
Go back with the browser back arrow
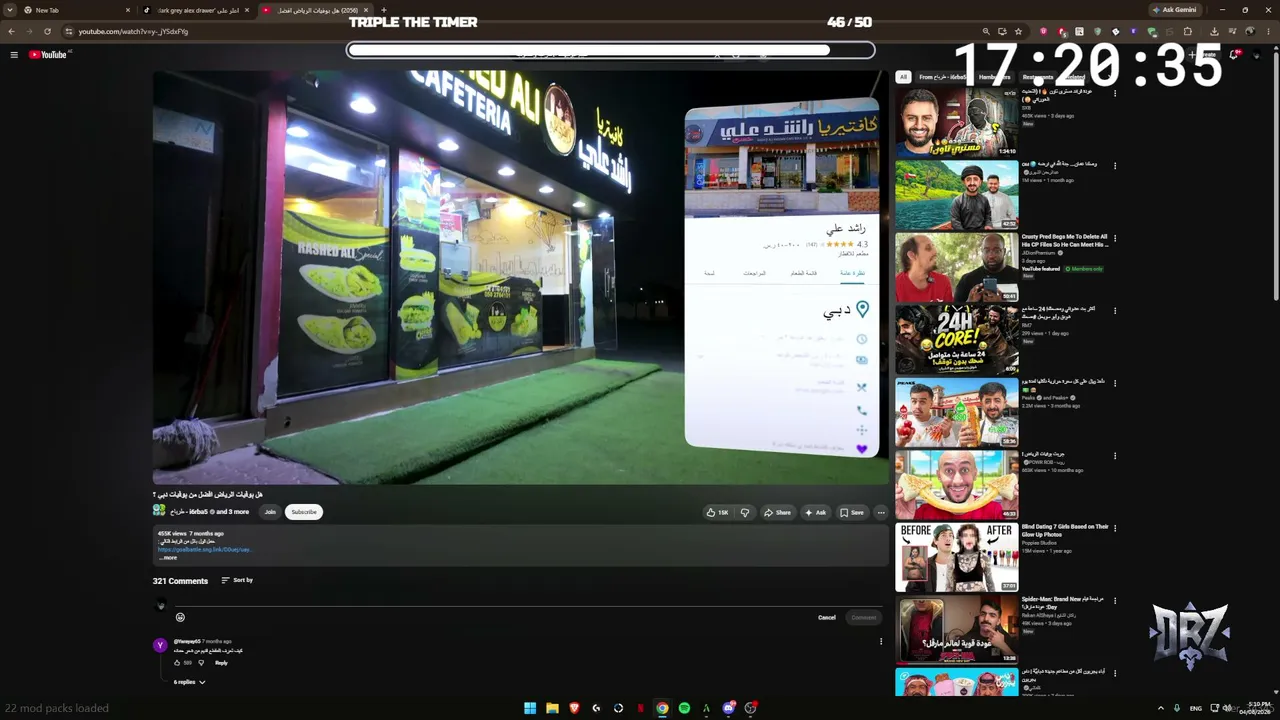pos(11,31)
